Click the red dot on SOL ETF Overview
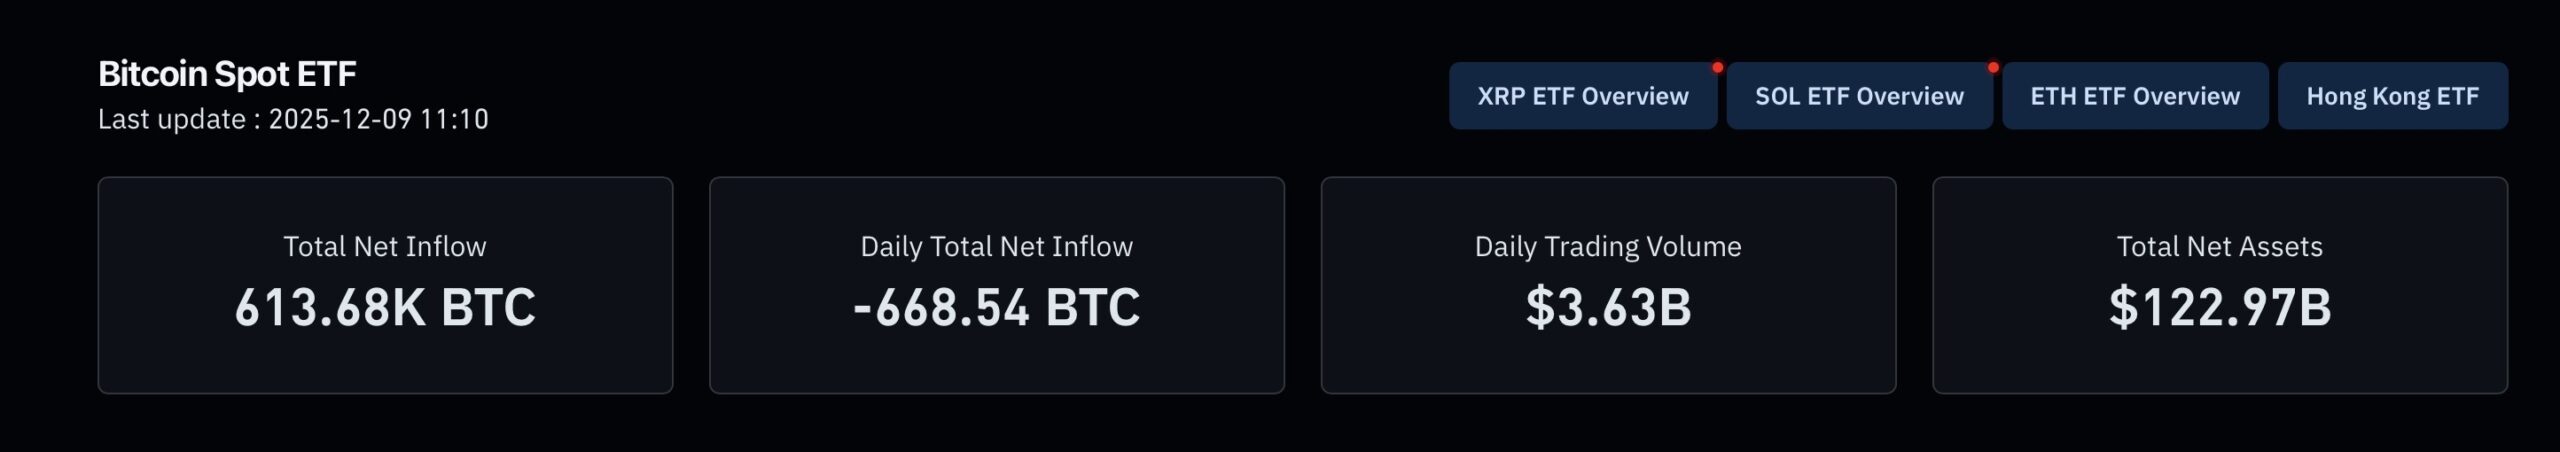The height and width of the screenshot is (452, 2560). point(1993,68)
